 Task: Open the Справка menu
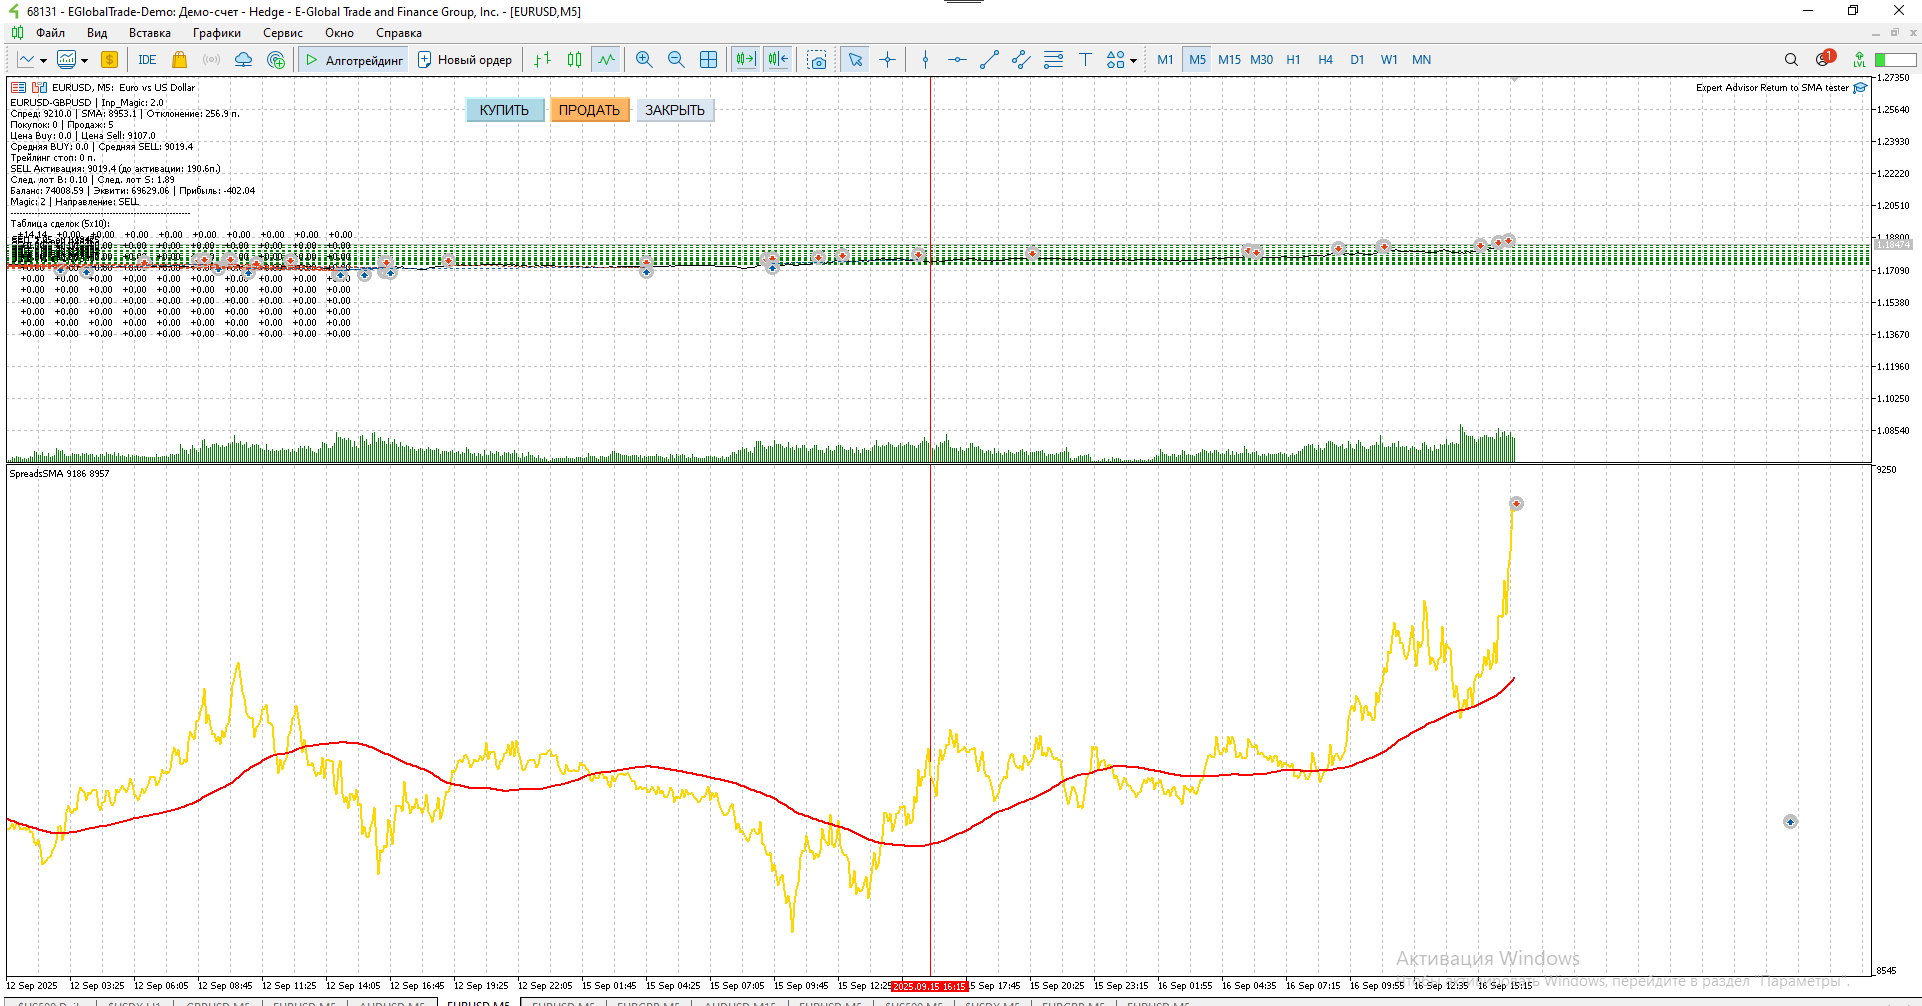pos(399,33)
